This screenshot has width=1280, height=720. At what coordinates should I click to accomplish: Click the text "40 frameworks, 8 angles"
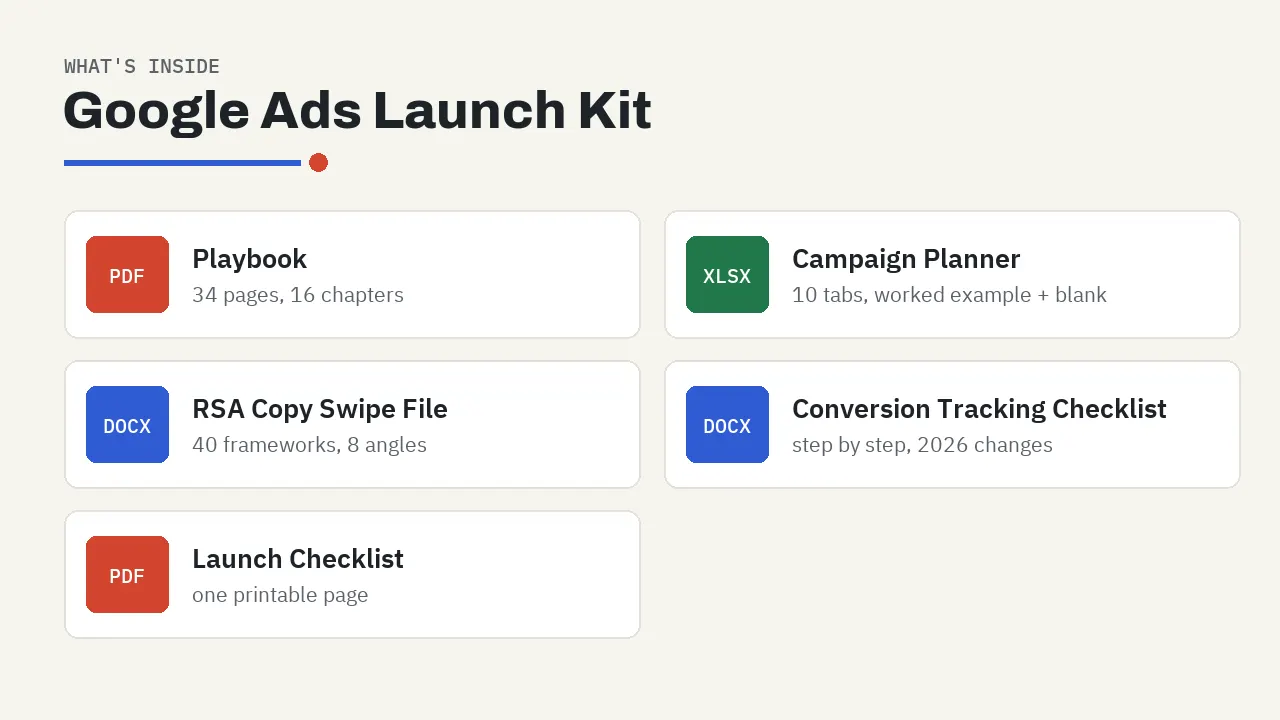pos(309,445)
